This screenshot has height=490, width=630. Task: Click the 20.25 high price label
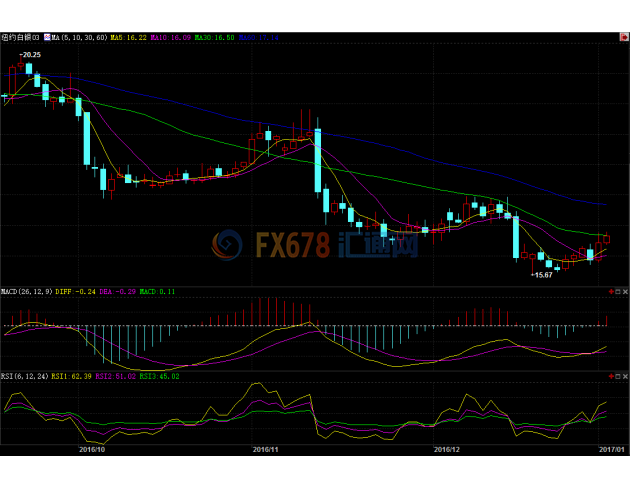(31, 55)
